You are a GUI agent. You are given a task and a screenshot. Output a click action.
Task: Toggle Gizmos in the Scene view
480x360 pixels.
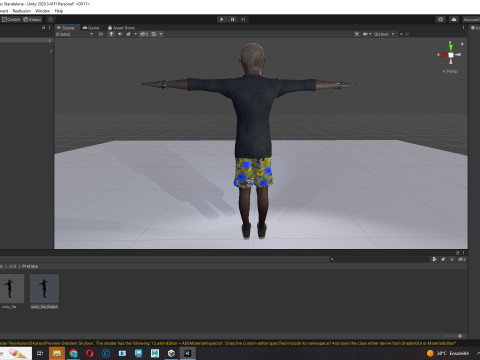point(381,34)
